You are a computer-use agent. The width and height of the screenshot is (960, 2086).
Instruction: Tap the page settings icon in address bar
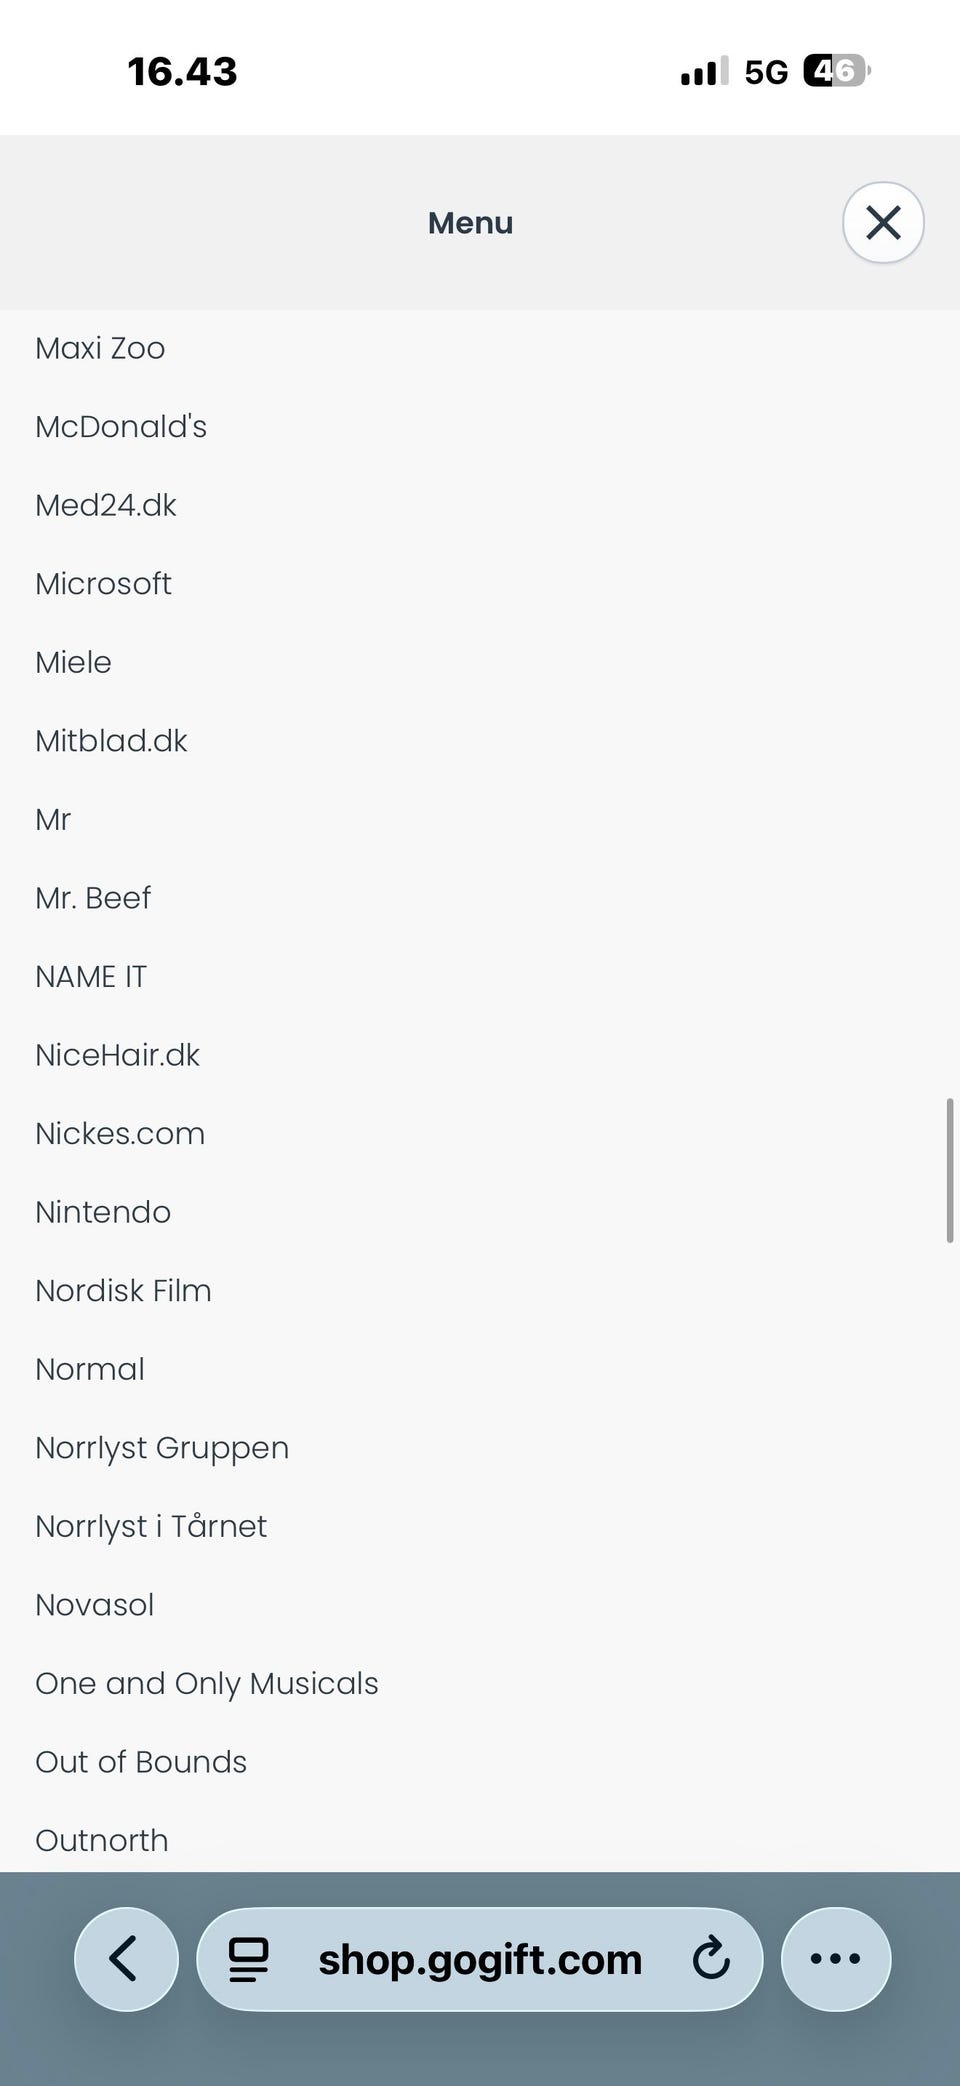click(249, 1959)
